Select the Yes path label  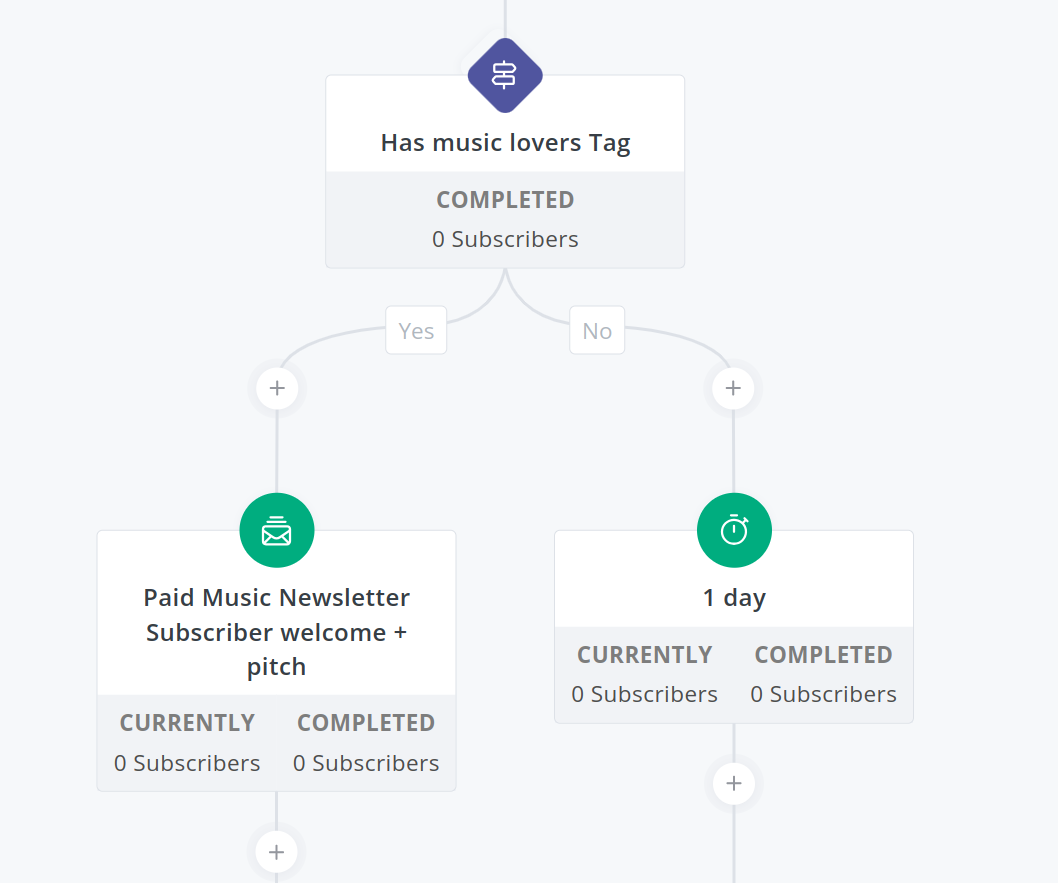coord(416,330)
